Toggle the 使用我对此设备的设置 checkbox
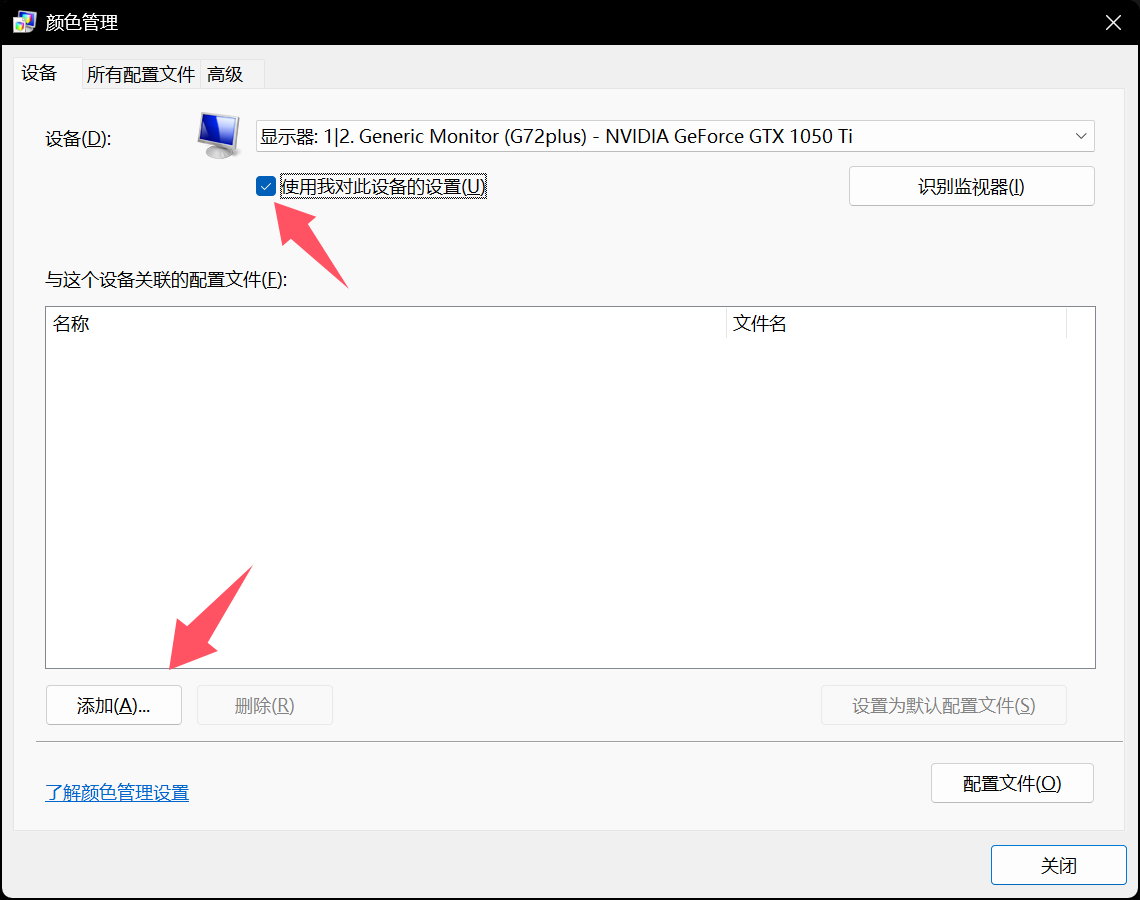This screenshot has width=1140, height=900. (266, 186)
